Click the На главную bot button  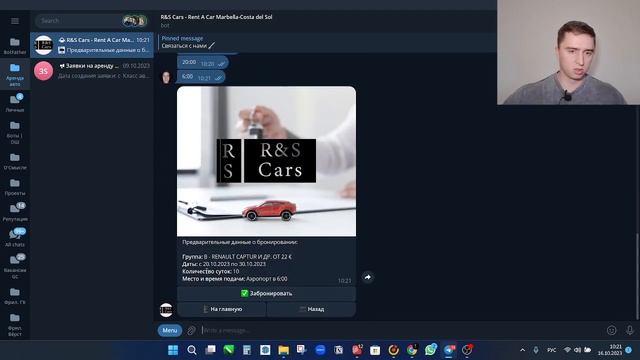click(222, 309)
